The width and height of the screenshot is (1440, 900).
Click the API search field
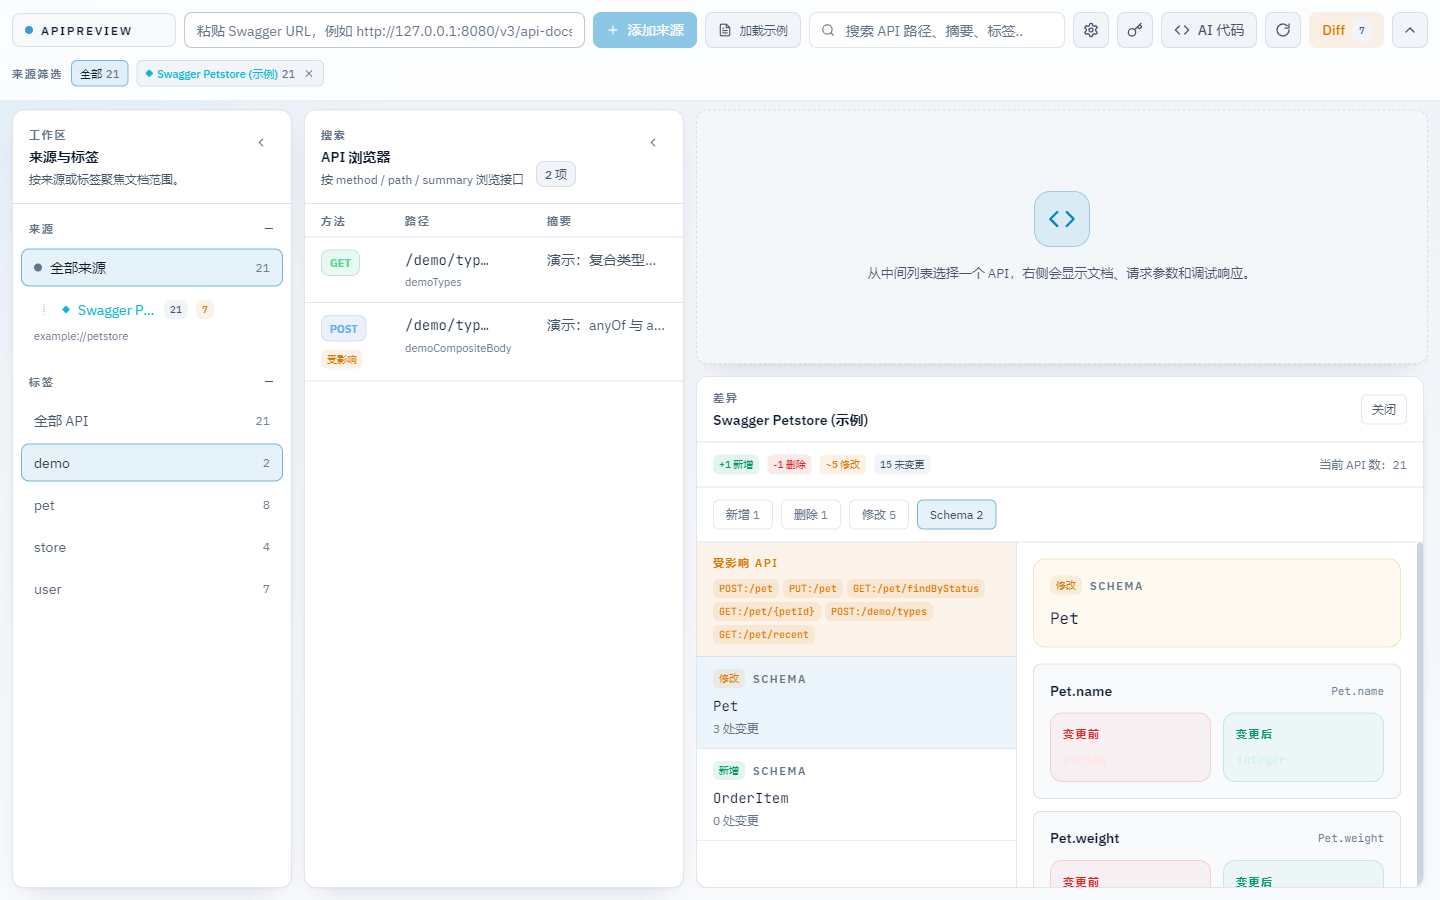point(937,30)
